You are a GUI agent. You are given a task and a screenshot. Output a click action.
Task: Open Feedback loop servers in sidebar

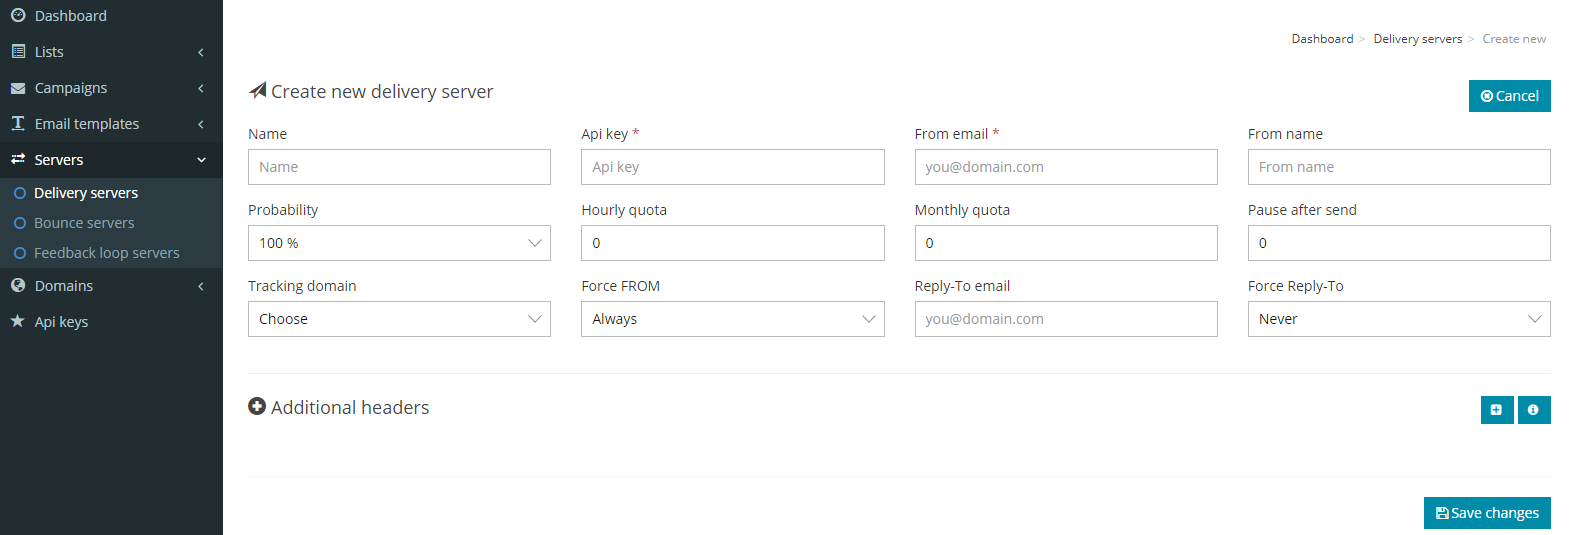pyautogui.click(x=107, y=253)
